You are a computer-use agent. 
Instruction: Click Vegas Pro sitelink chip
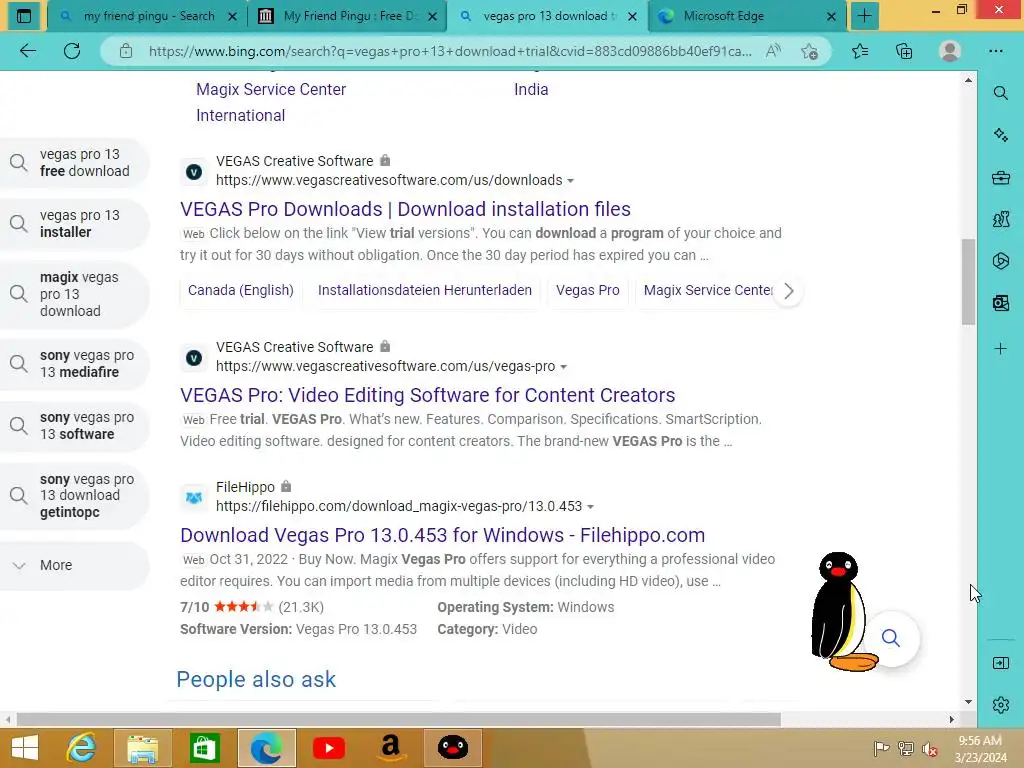coord(588,290)
